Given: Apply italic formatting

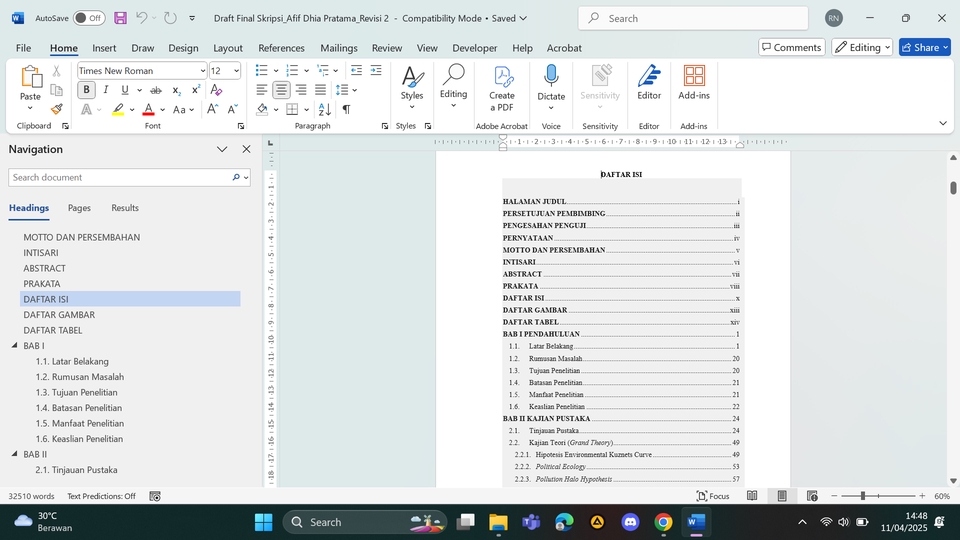Looking at the screenshot, I should (105, 90).
